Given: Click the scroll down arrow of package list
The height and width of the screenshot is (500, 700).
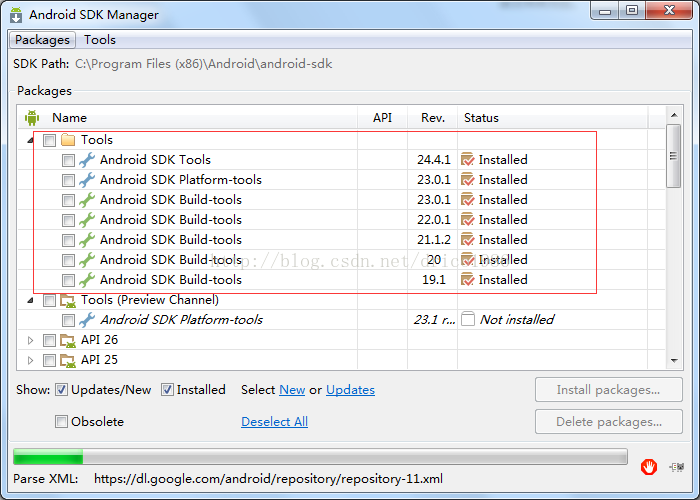Looking at the screenshot, I should click(674, 361).
